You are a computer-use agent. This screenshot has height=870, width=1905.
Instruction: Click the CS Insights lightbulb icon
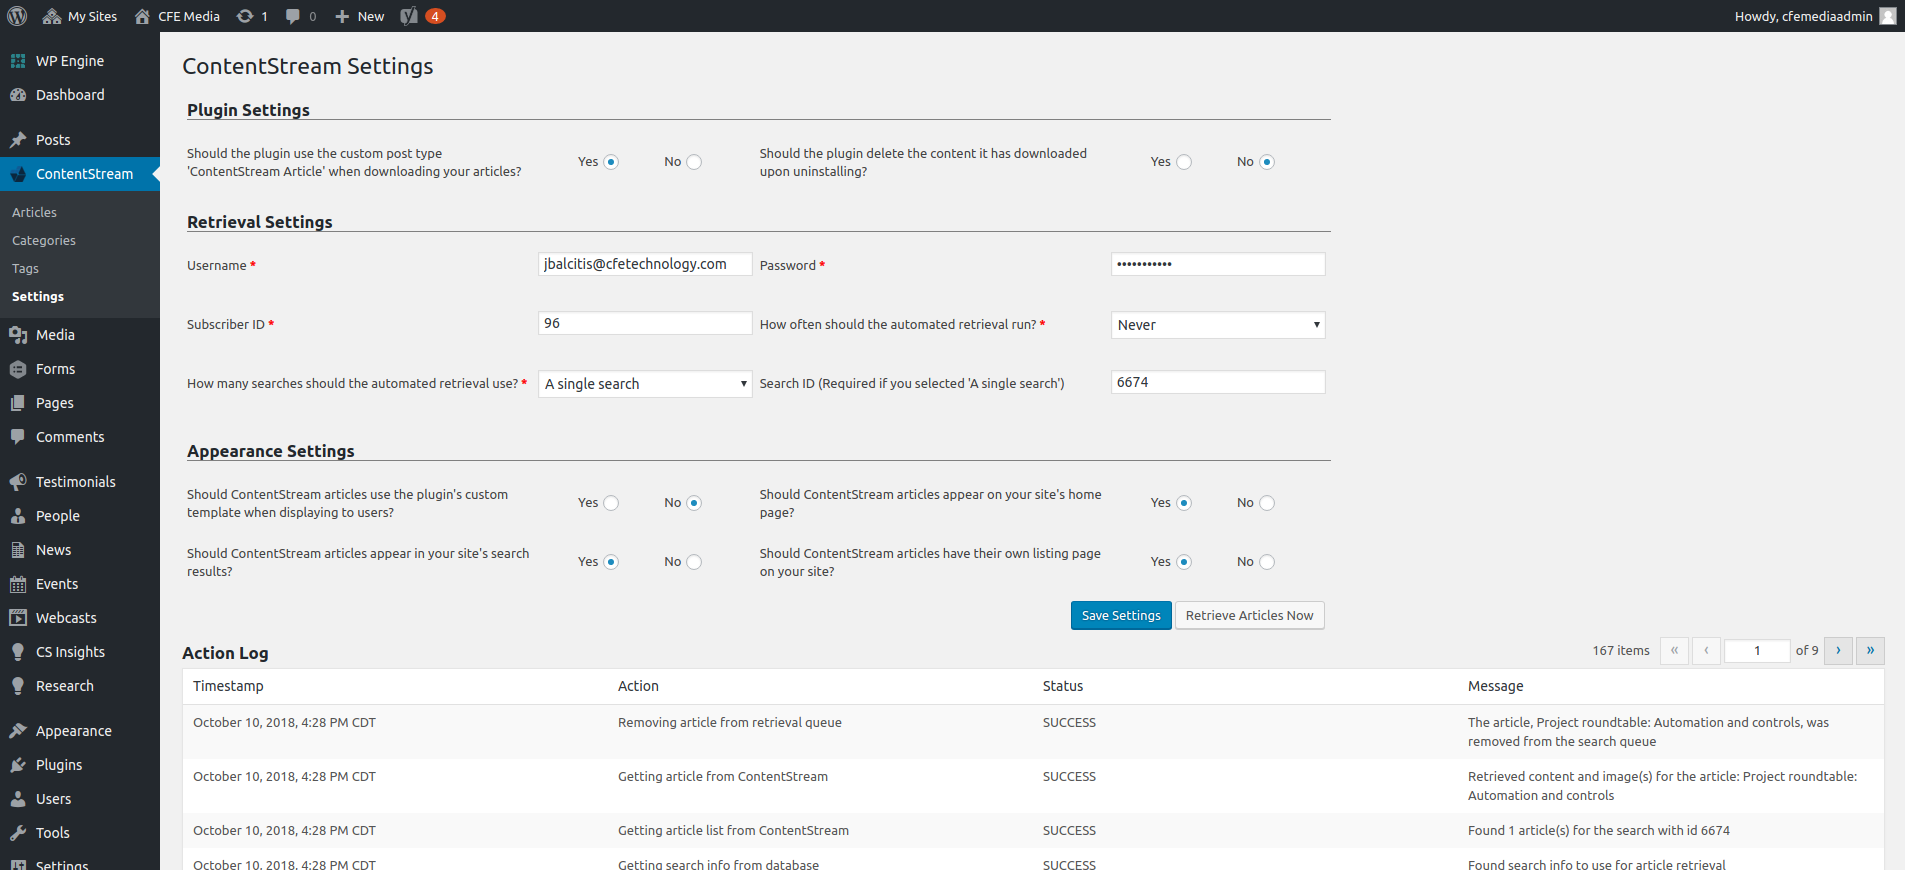click(x=18, y=652)
